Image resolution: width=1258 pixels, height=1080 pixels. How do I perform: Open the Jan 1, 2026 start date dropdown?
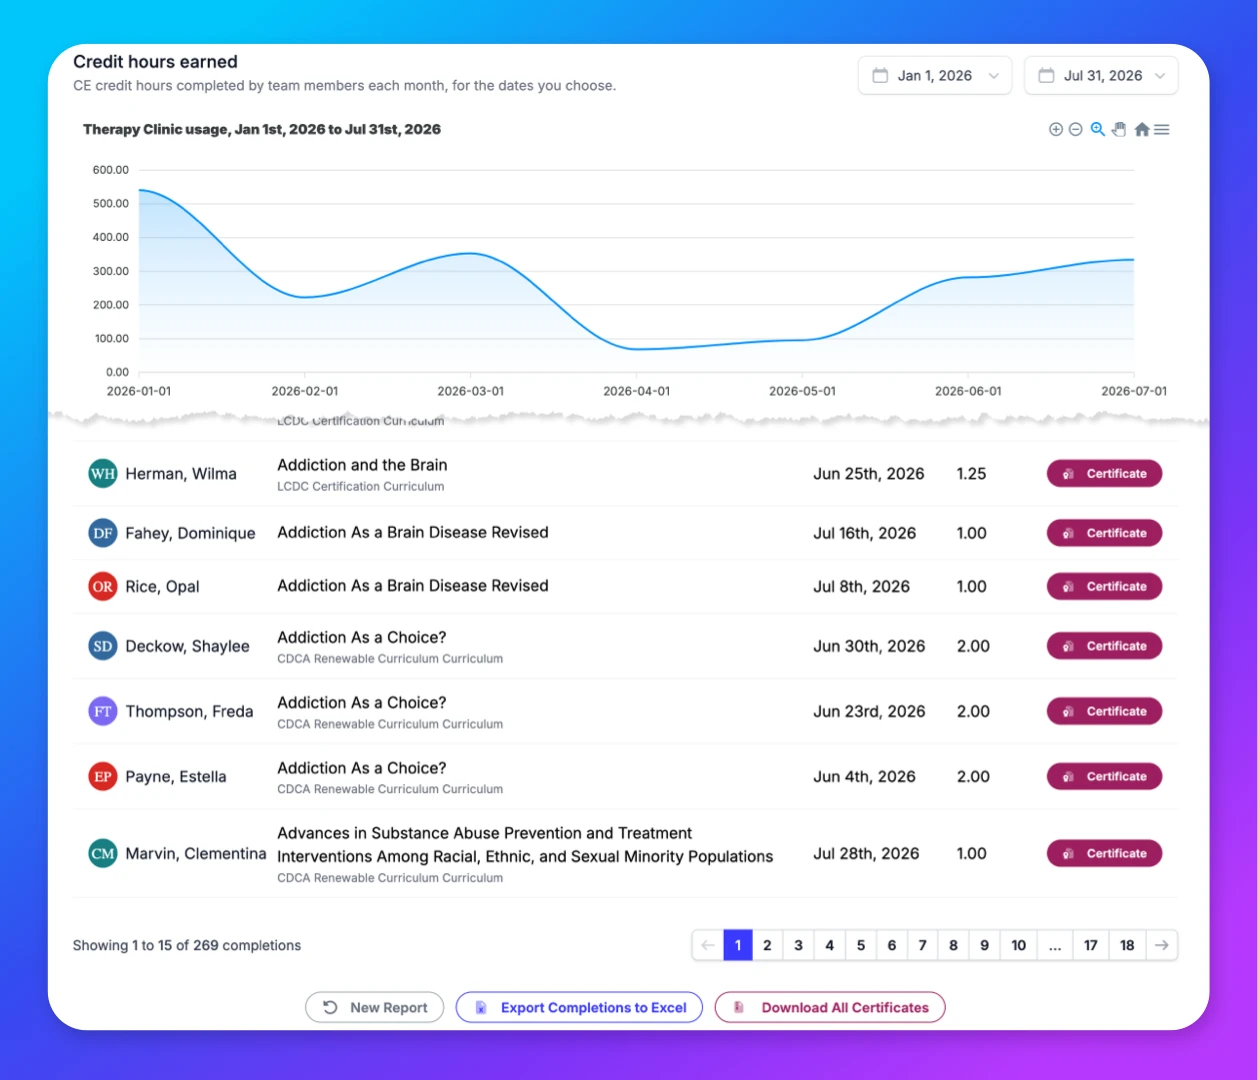click(x=935, y=76)
